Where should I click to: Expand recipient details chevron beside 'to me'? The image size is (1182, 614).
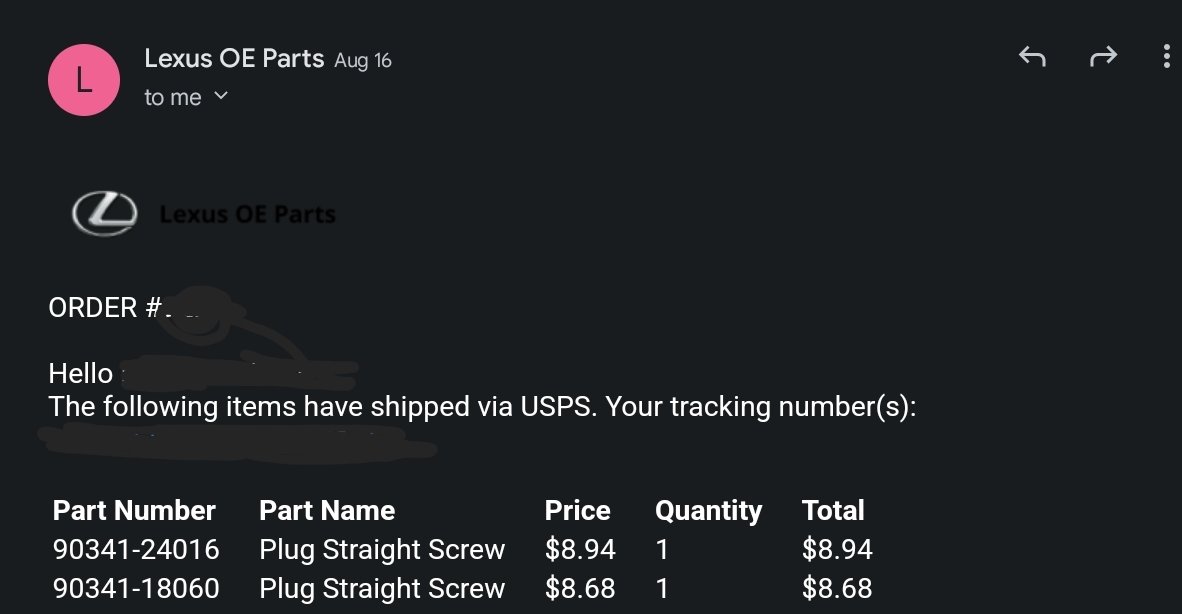coord(221,96)
